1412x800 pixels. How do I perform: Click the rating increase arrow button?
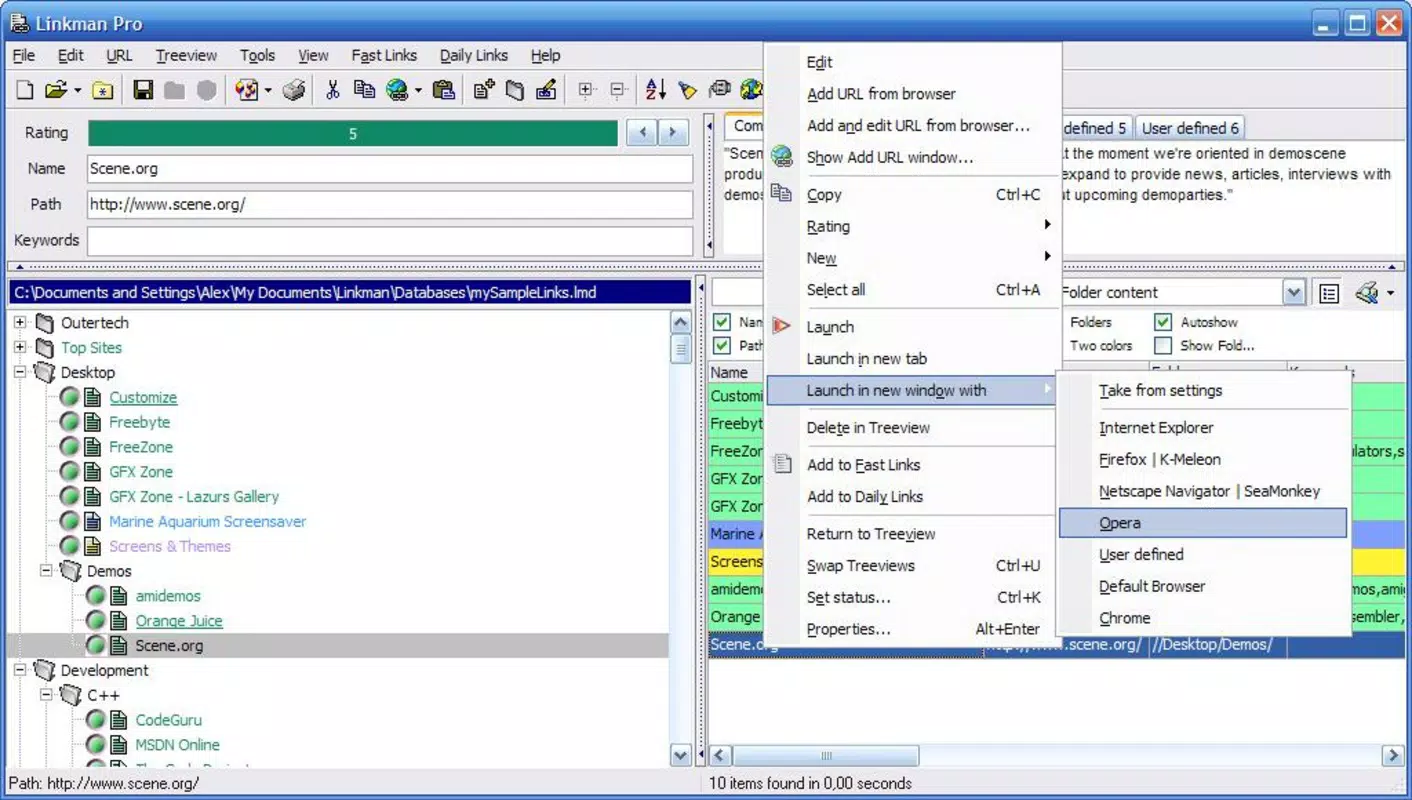674,132
